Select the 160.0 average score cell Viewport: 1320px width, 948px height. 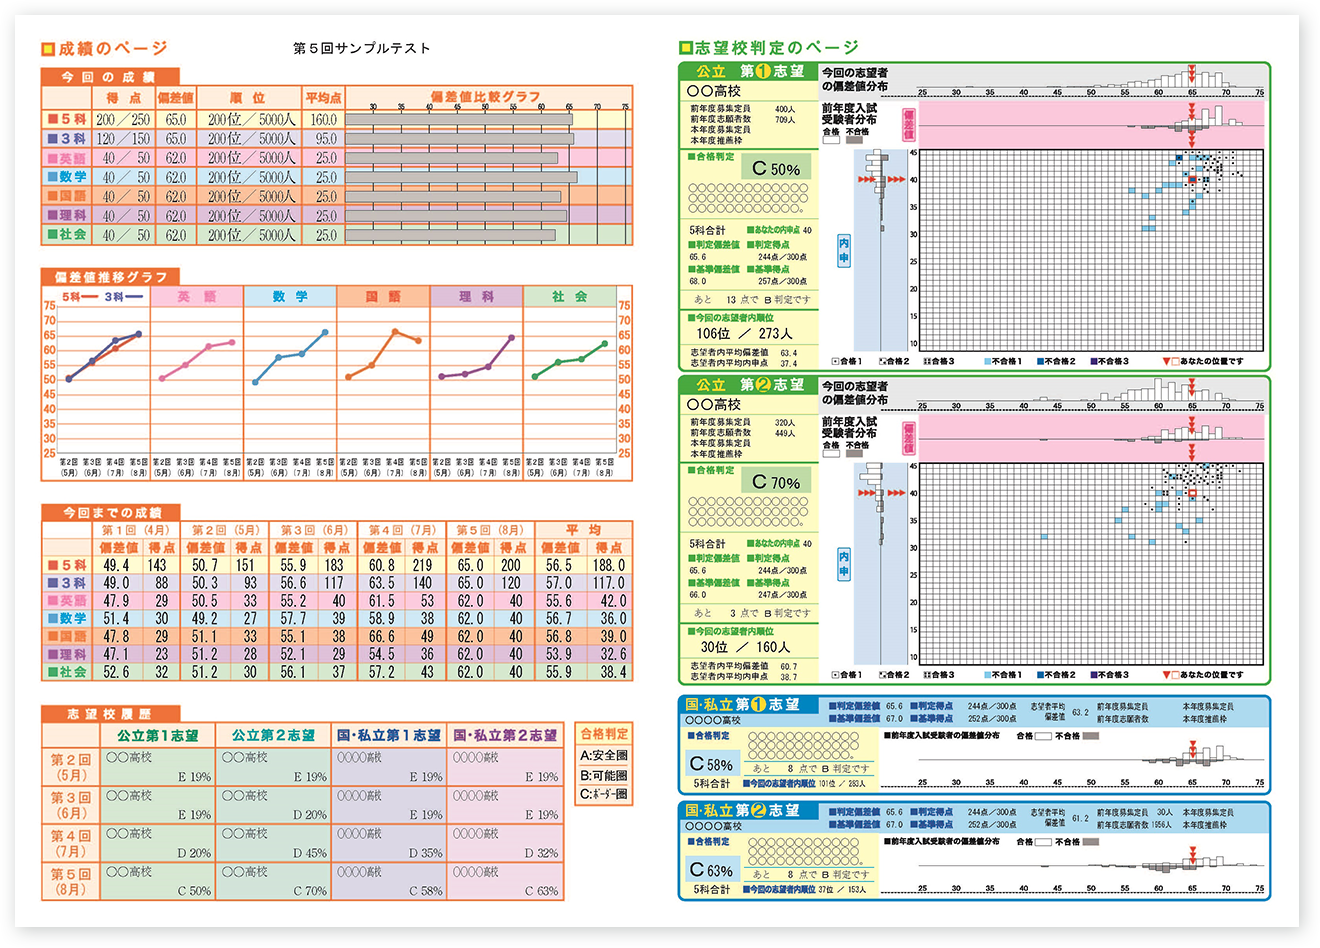[323, 119]
